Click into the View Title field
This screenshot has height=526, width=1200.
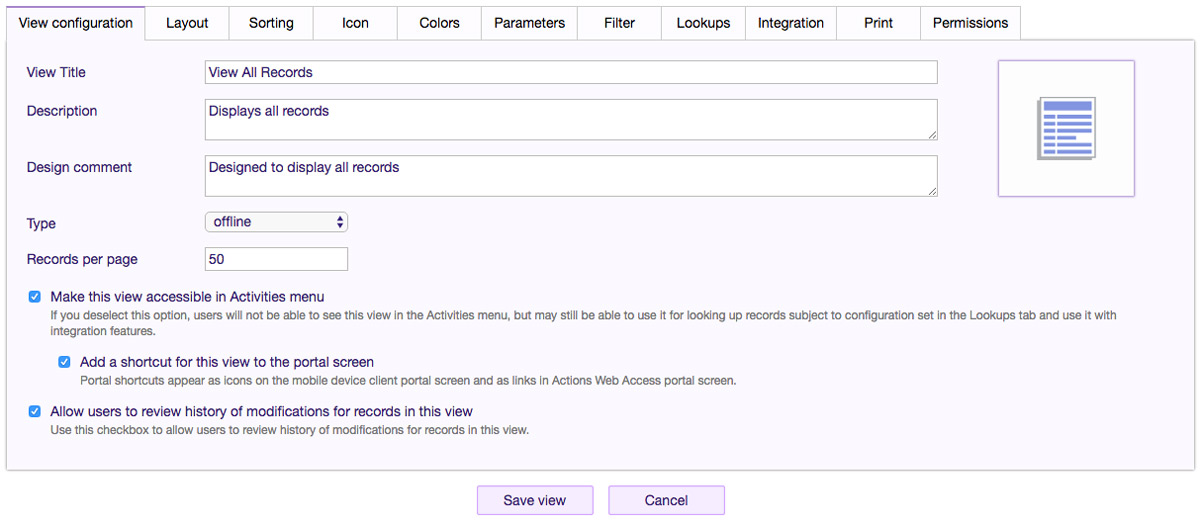570,72
